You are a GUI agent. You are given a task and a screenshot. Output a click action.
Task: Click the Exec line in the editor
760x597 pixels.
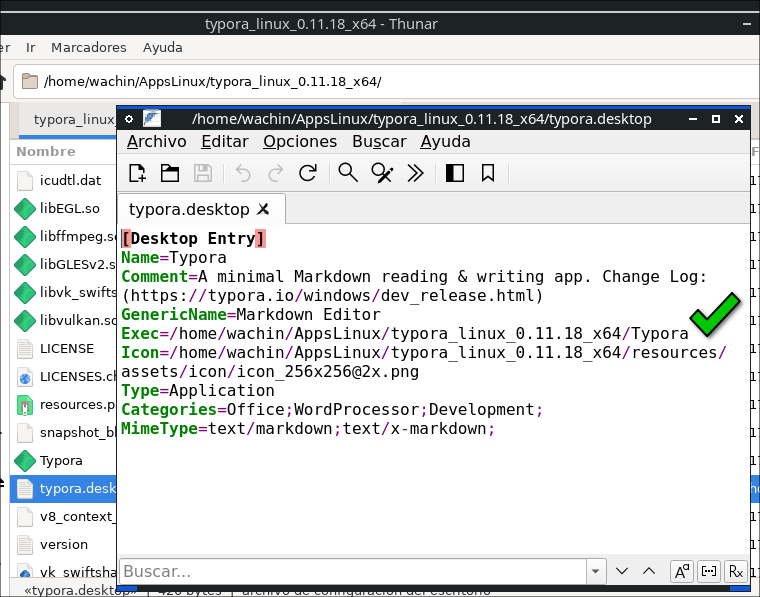(404, 333)
